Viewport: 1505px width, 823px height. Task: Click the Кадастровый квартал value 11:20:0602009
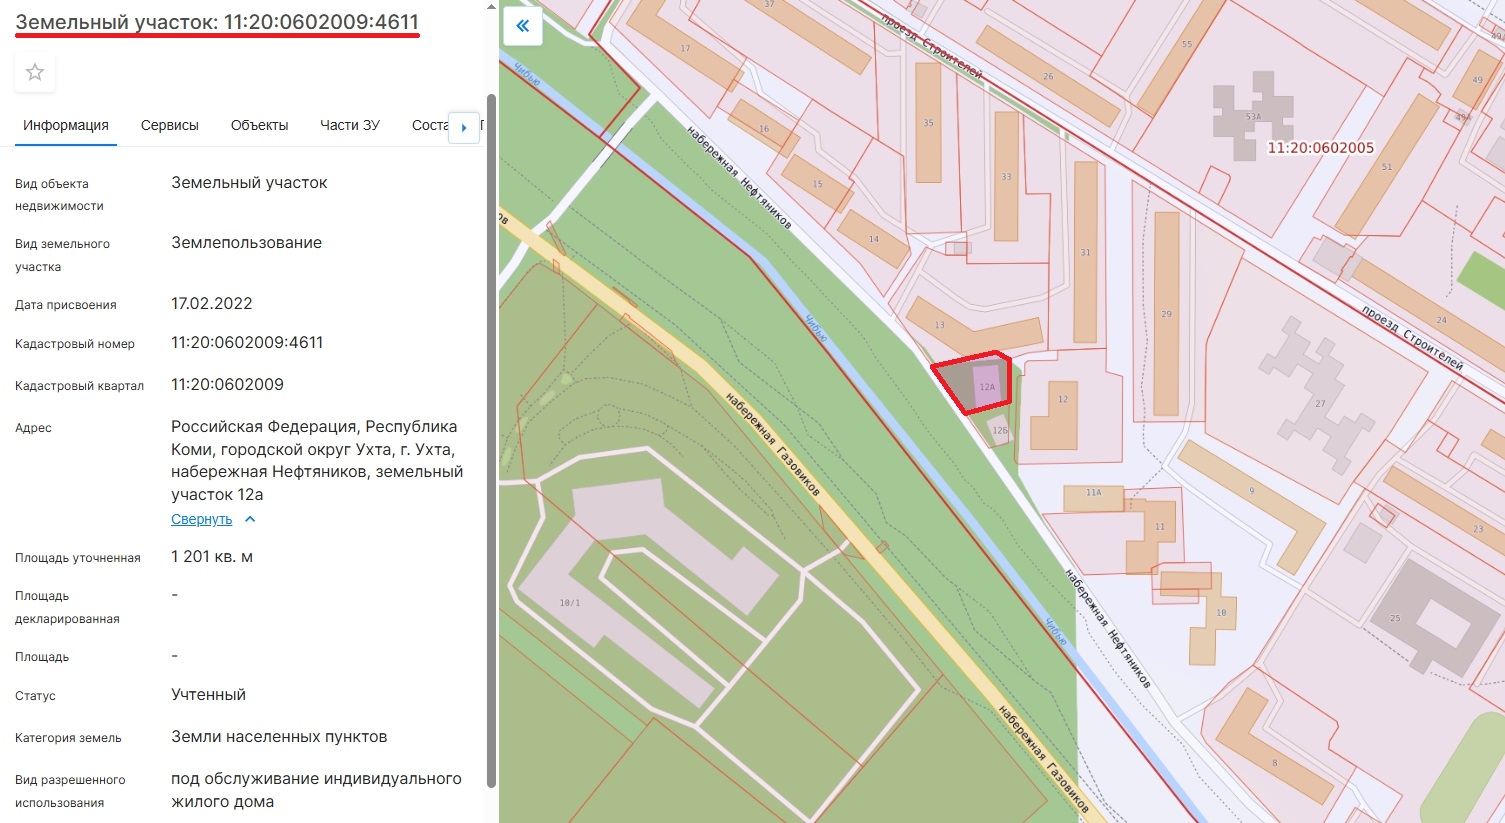(227, 384)
